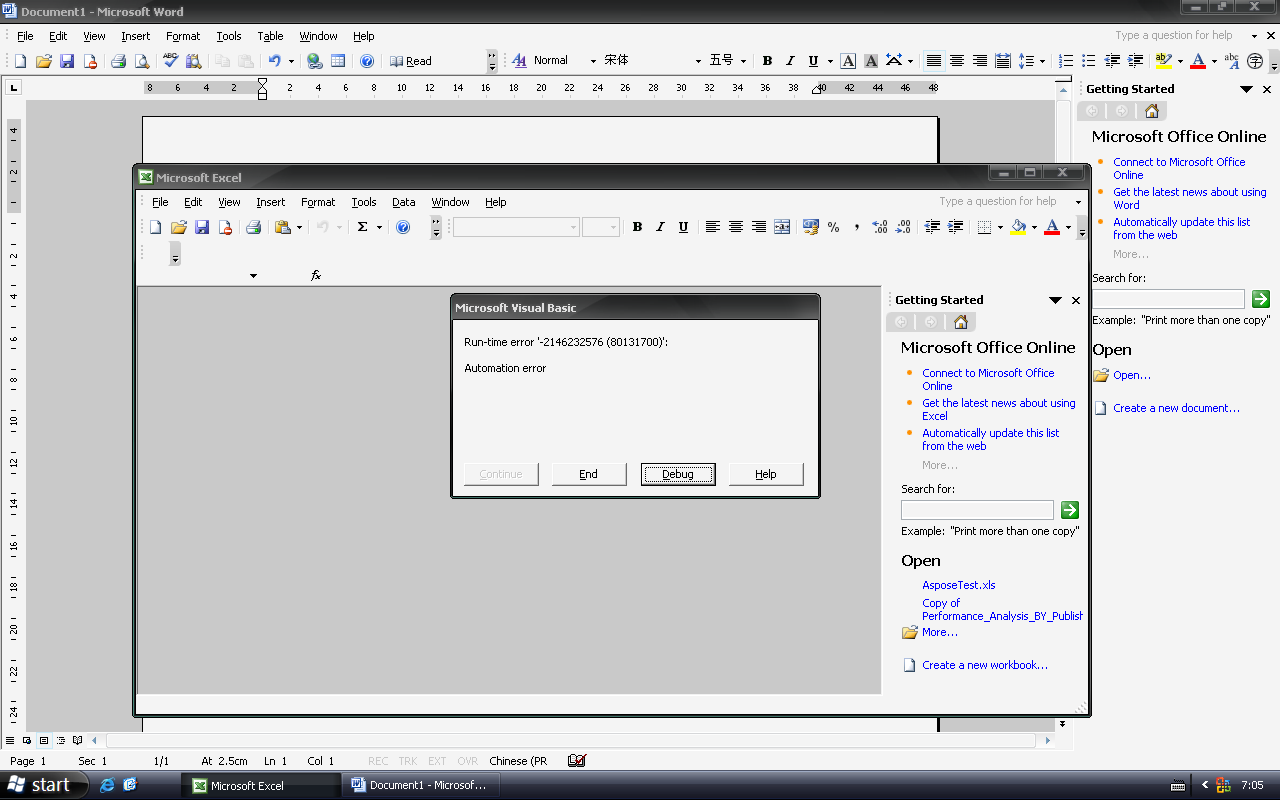Viewport: 1280px width, 800px height.
Task: Click the Tables and Borders icon in Word
Action: point(338,61)
